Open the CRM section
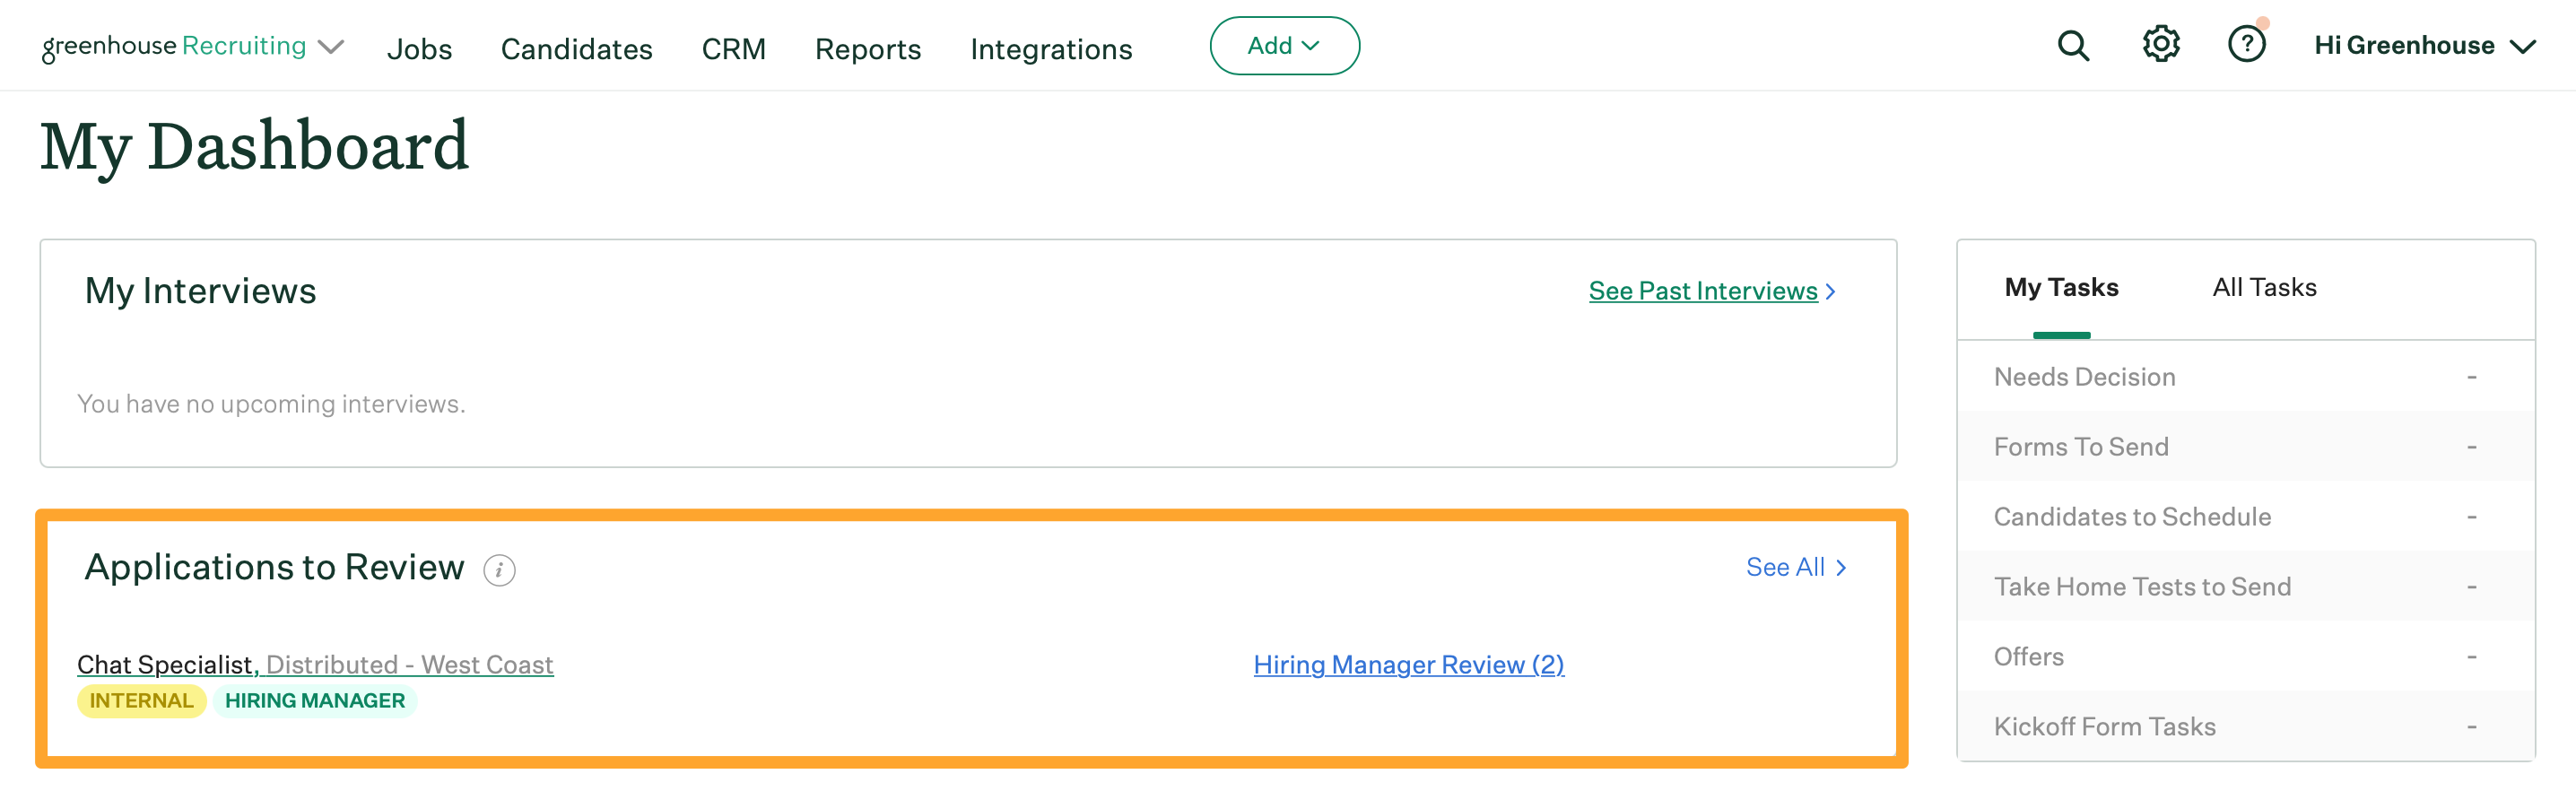The width and height of the screenshot is (2576, 791). click(733, 49)
